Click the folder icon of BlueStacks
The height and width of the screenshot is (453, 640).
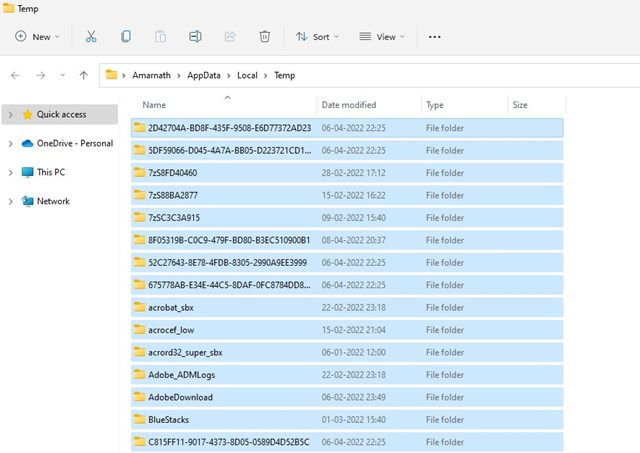pyautogui.click(x=140, y=419)
